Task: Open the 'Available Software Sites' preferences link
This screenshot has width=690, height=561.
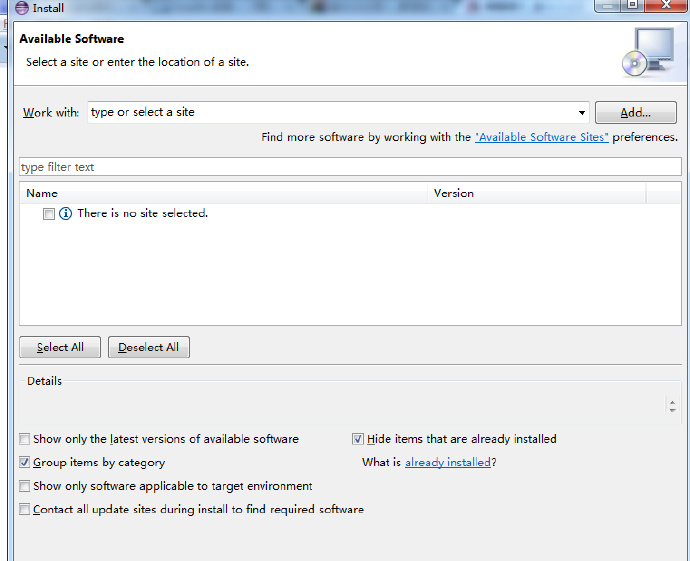Action: (x=542, y=137)
